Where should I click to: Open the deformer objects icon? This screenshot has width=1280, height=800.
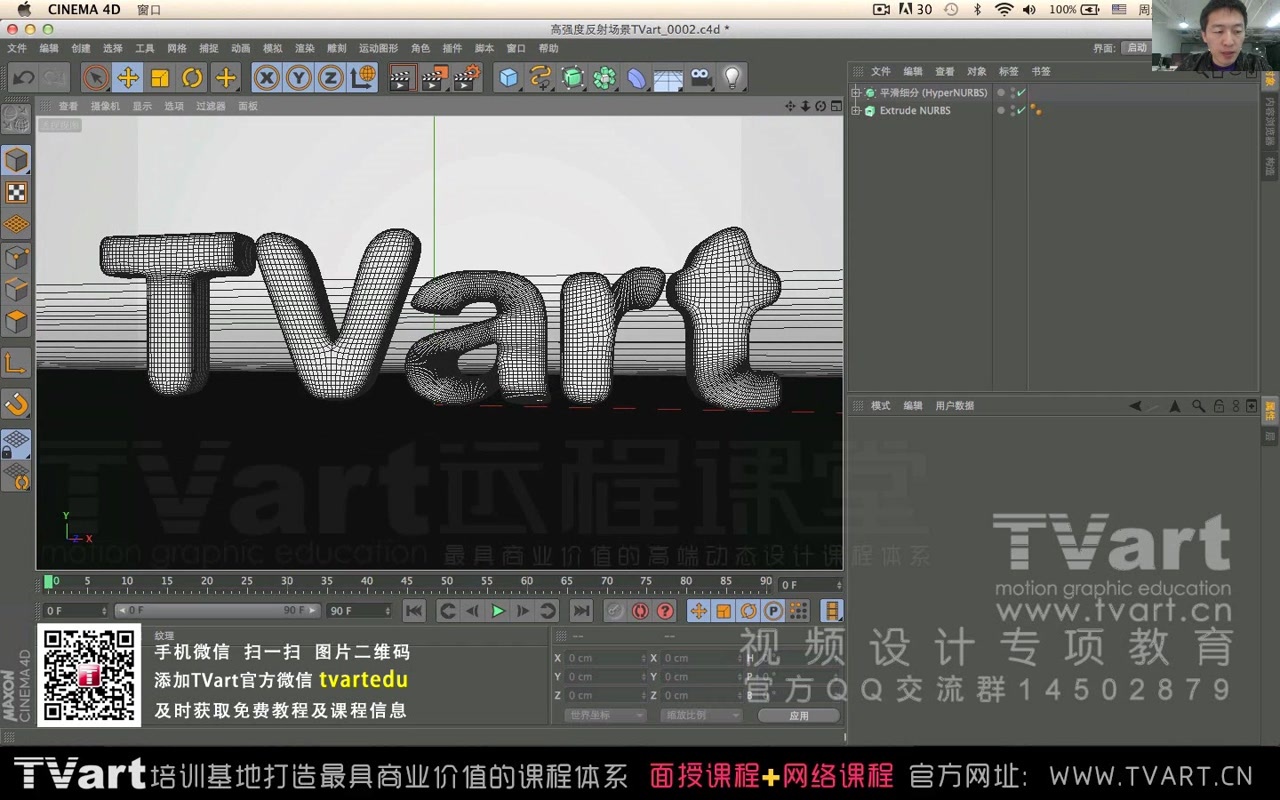(636, 77)
